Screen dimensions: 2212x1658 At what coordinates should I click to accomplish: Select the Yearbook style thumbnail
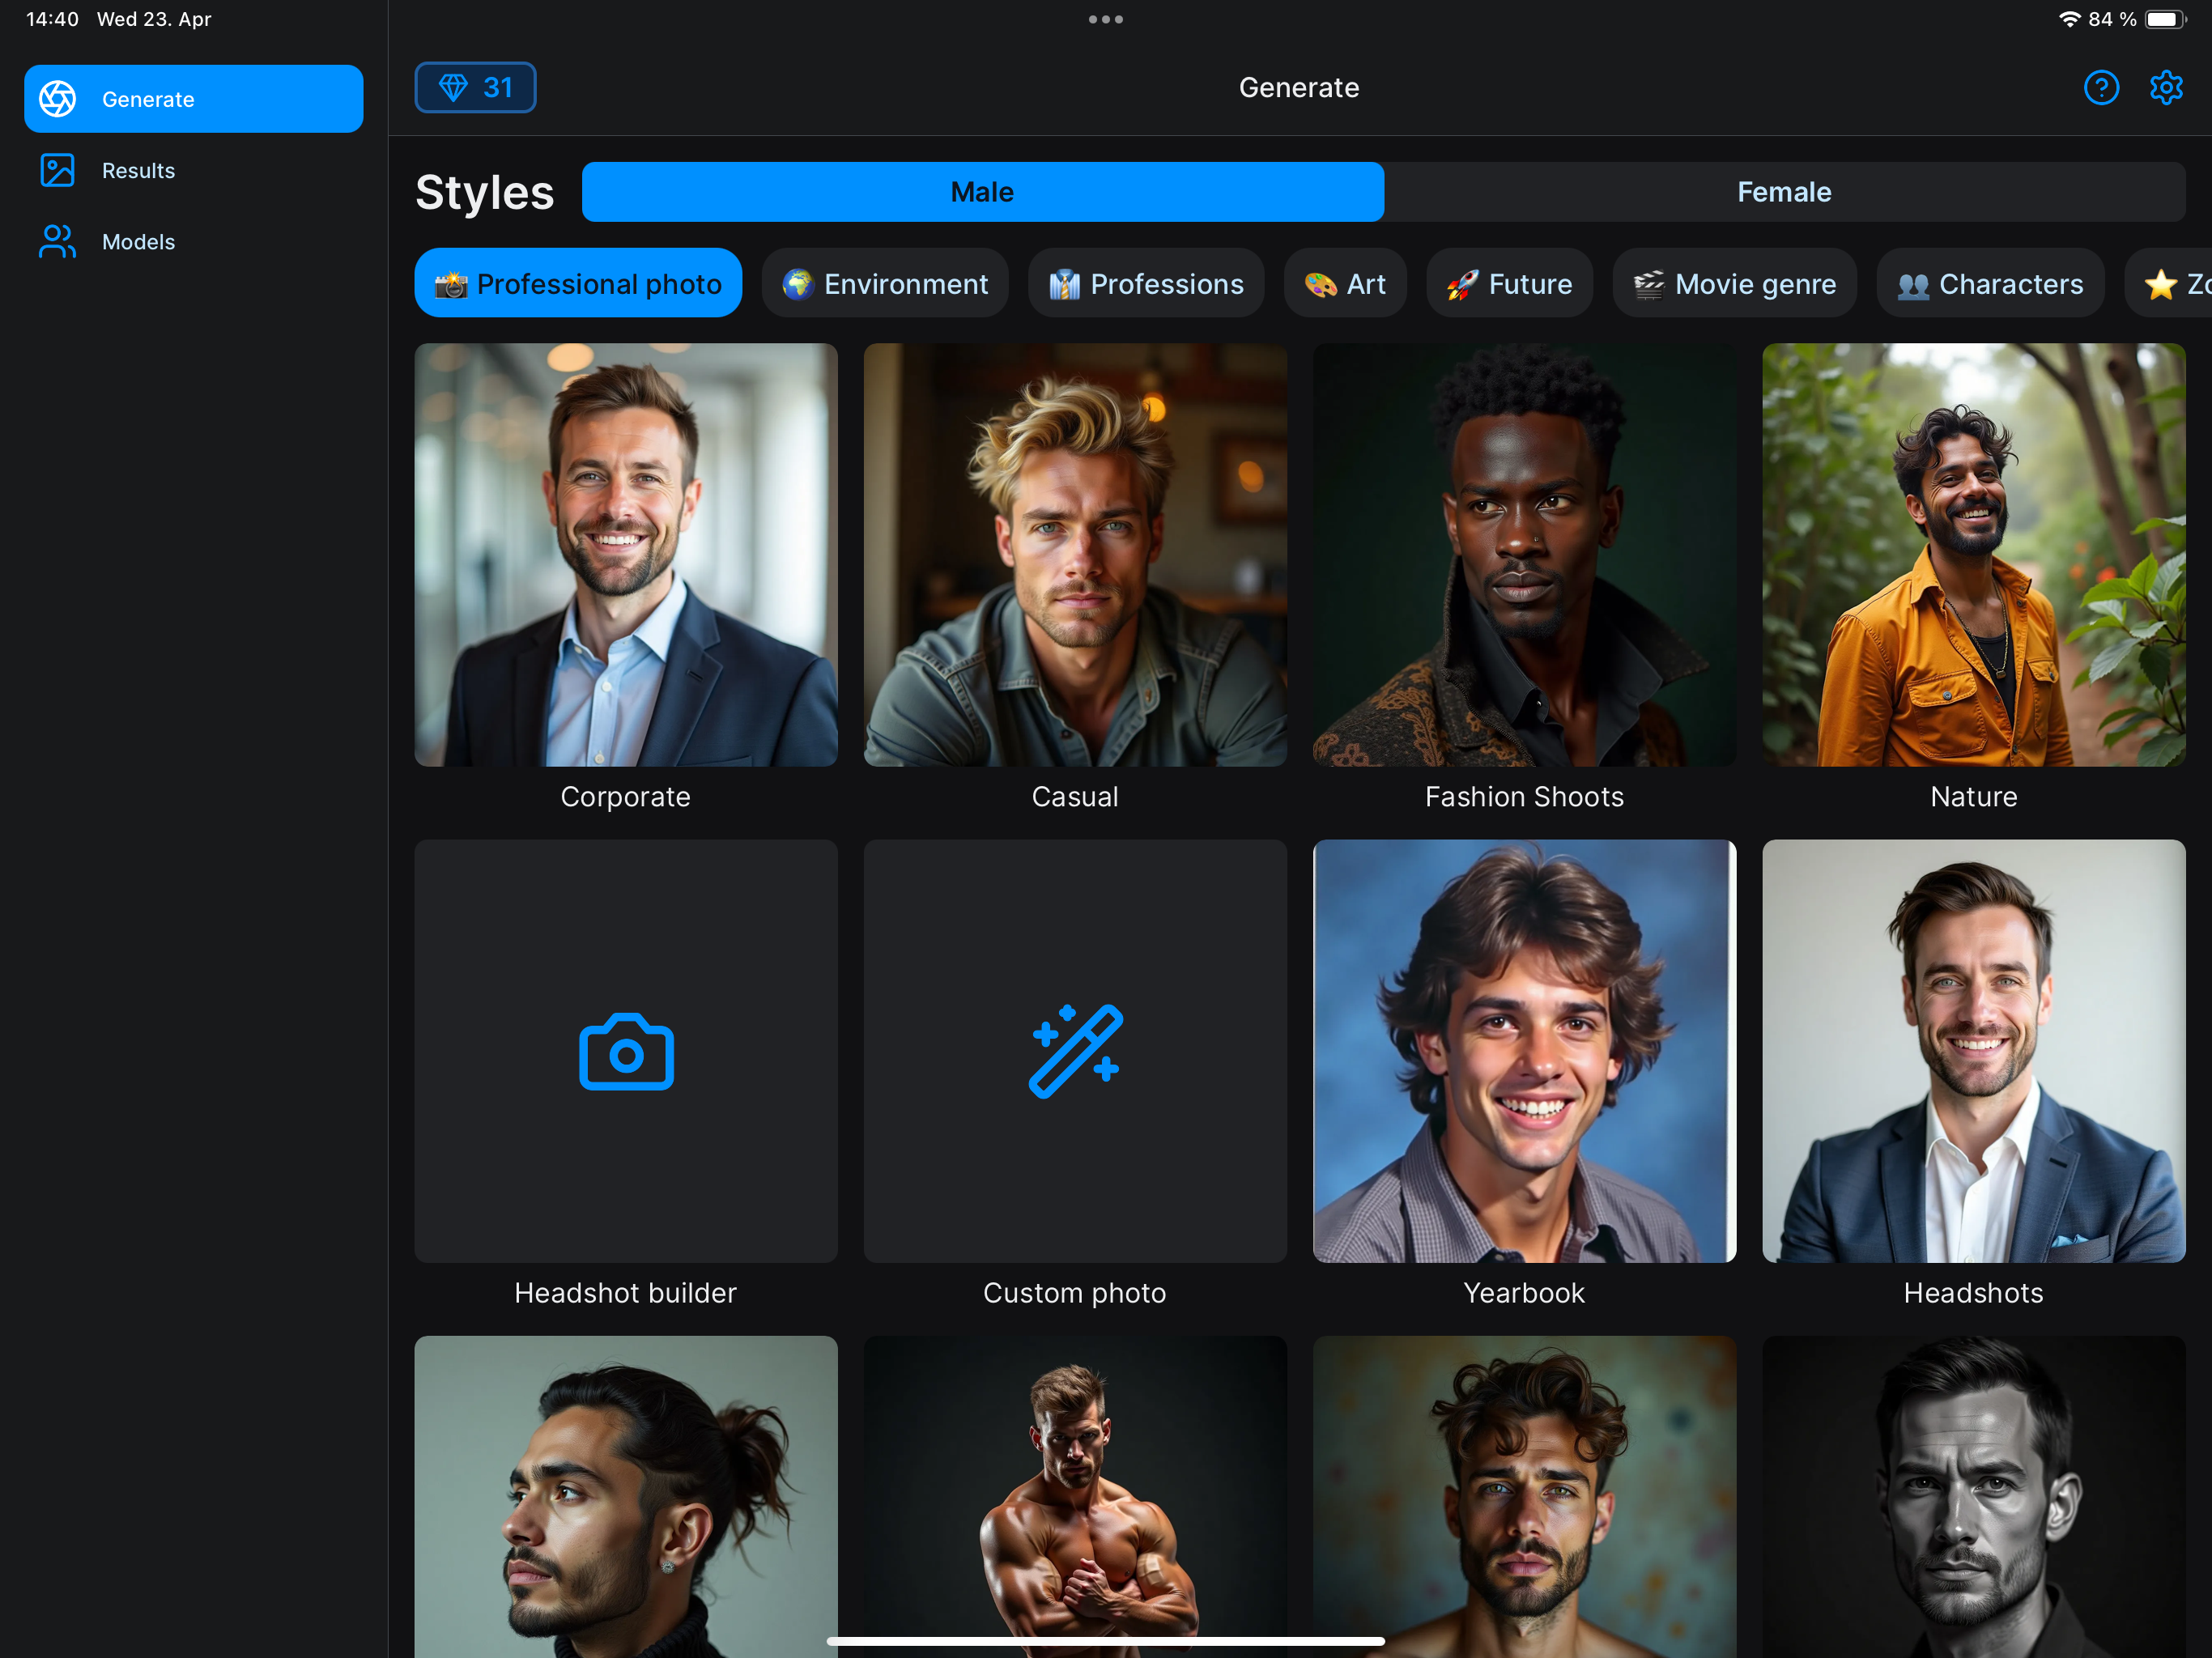click(x=1524, y=1050)
